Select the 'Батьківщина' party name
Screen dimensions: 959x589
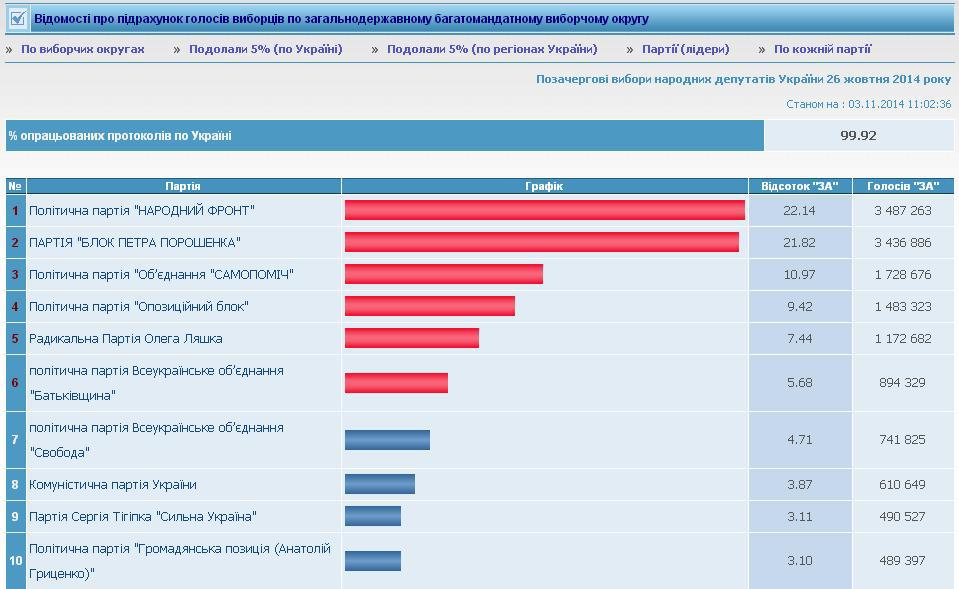156,383
